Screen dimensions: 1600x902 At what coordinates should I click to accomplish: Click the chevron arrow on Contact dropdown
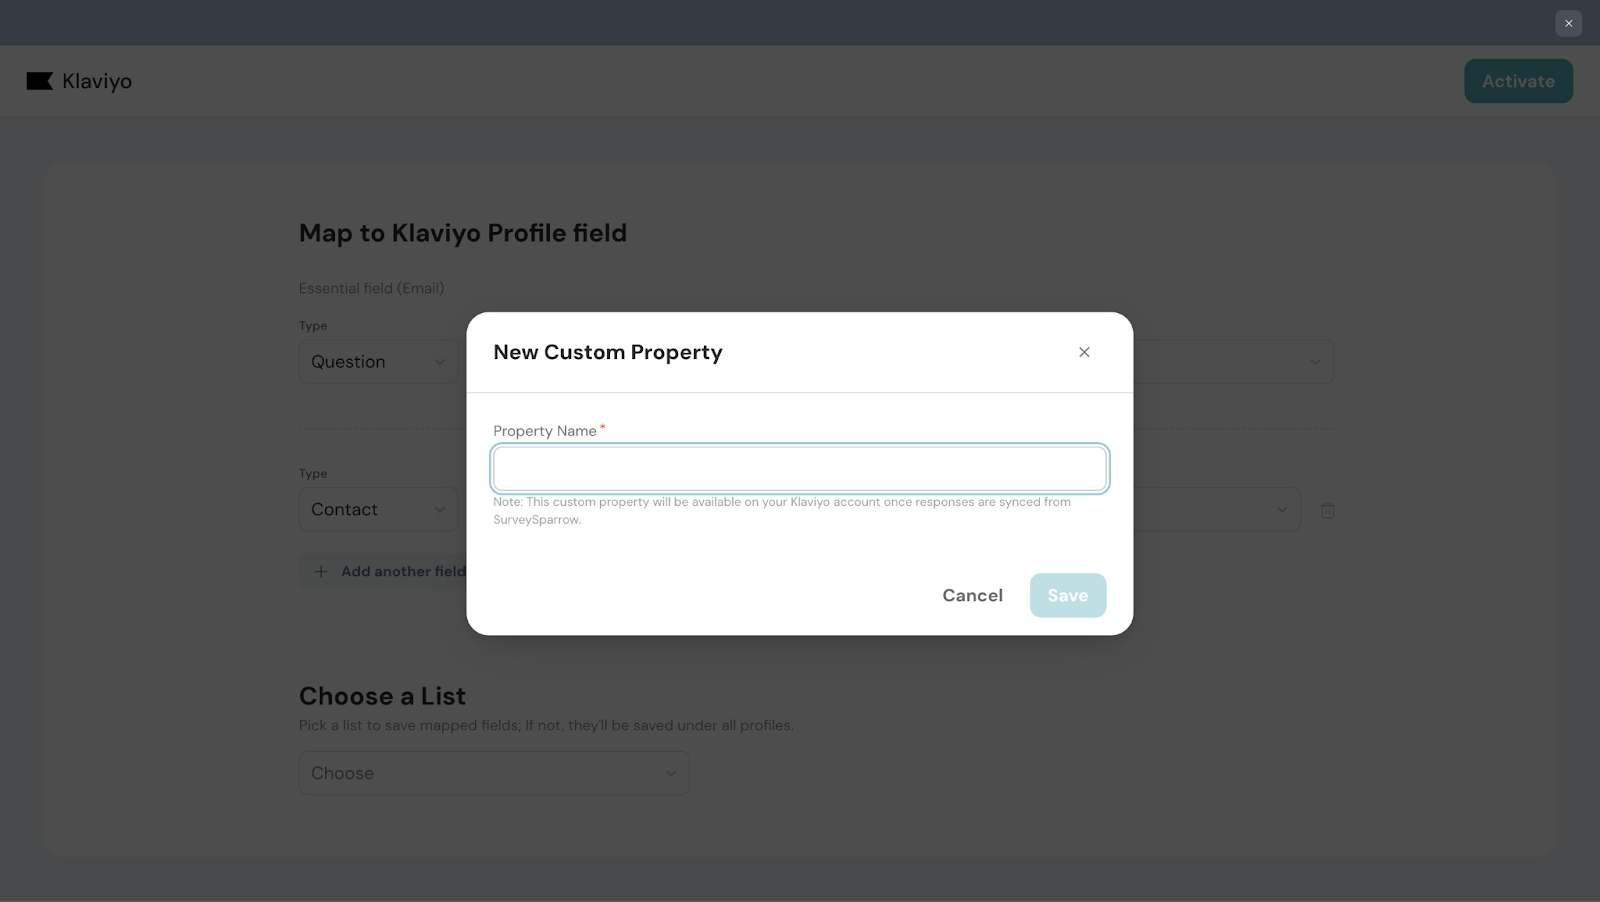click(440, 510)
